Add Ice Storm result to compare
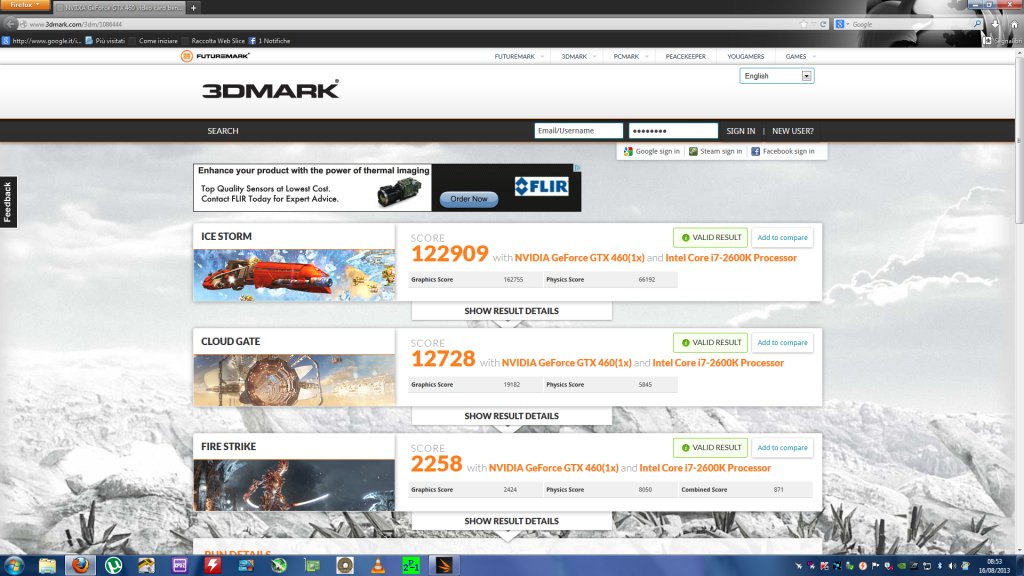 point(782,237)
